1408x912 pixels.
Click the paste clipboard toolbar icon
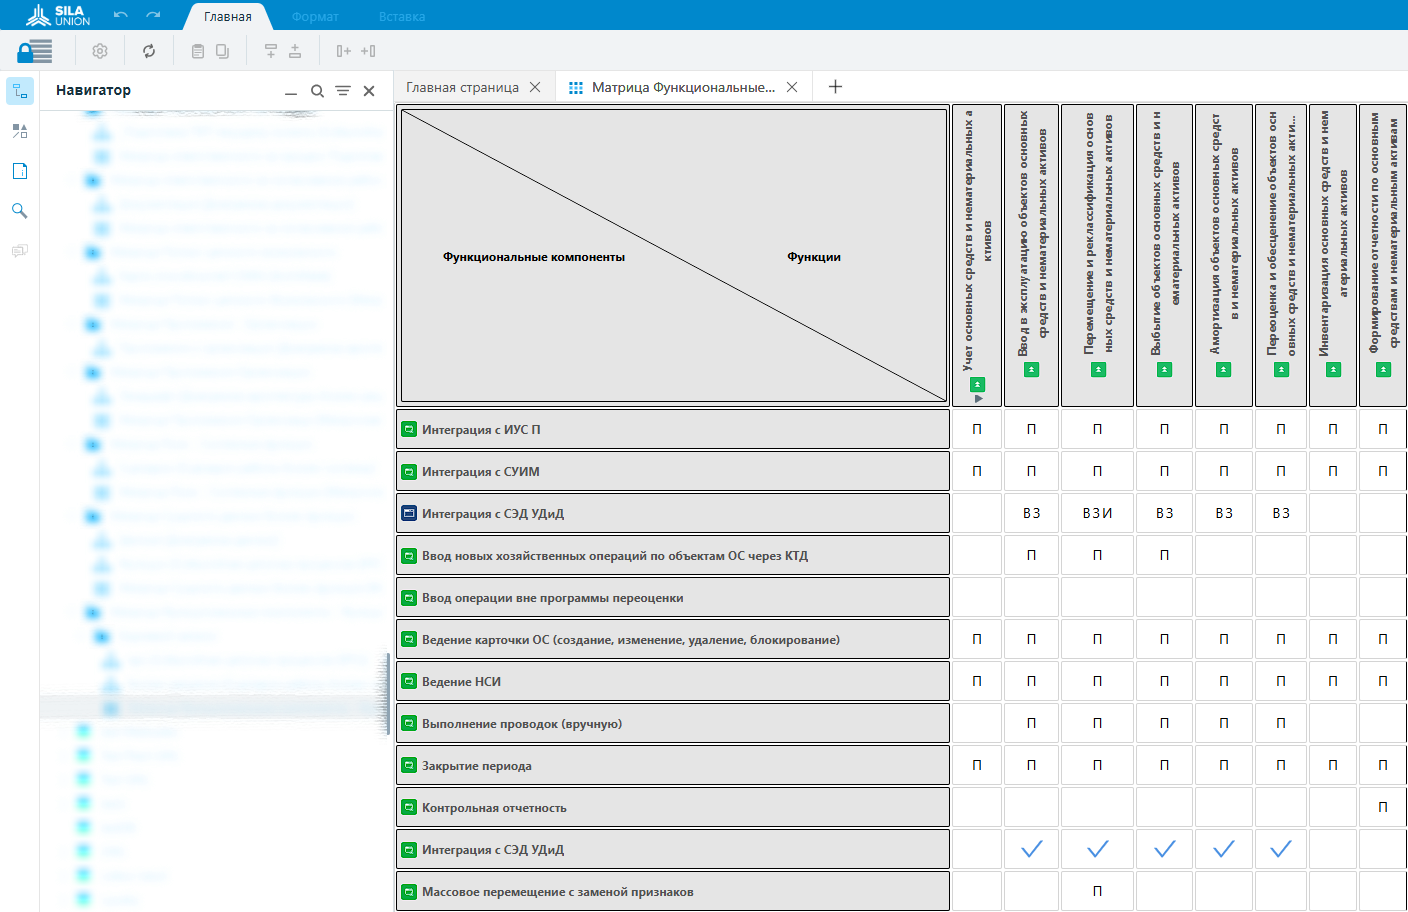point(198,51)
